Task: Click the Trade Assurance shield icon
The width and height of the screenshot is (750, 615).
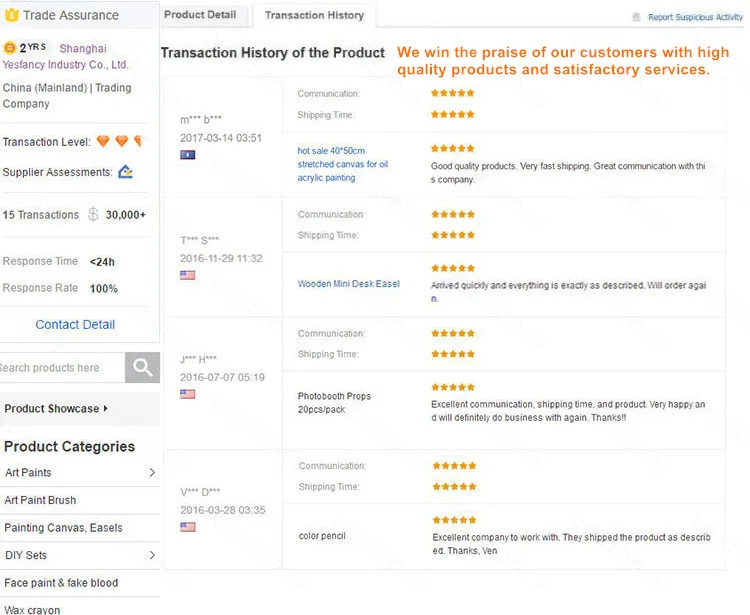Action: point(10,15)
